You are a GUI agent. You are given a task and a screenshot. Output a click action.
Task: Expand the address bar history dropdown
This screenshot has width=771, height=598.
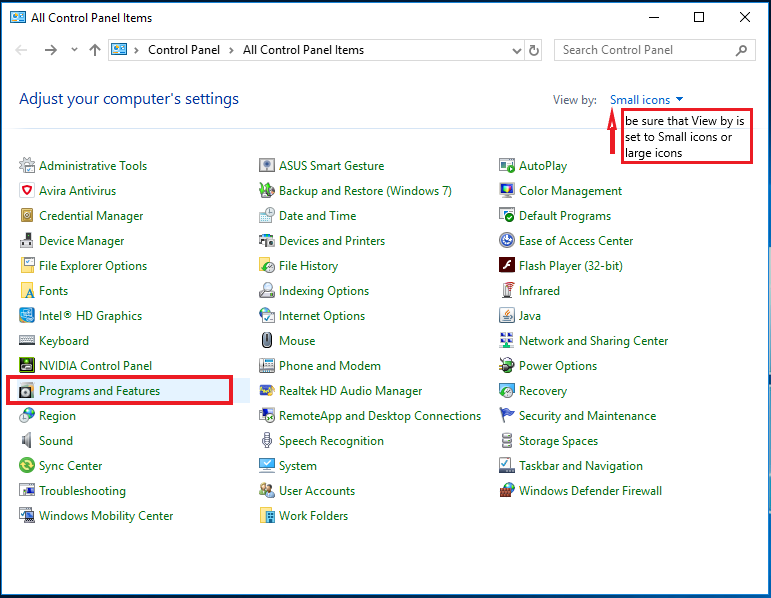pos(516,50)
